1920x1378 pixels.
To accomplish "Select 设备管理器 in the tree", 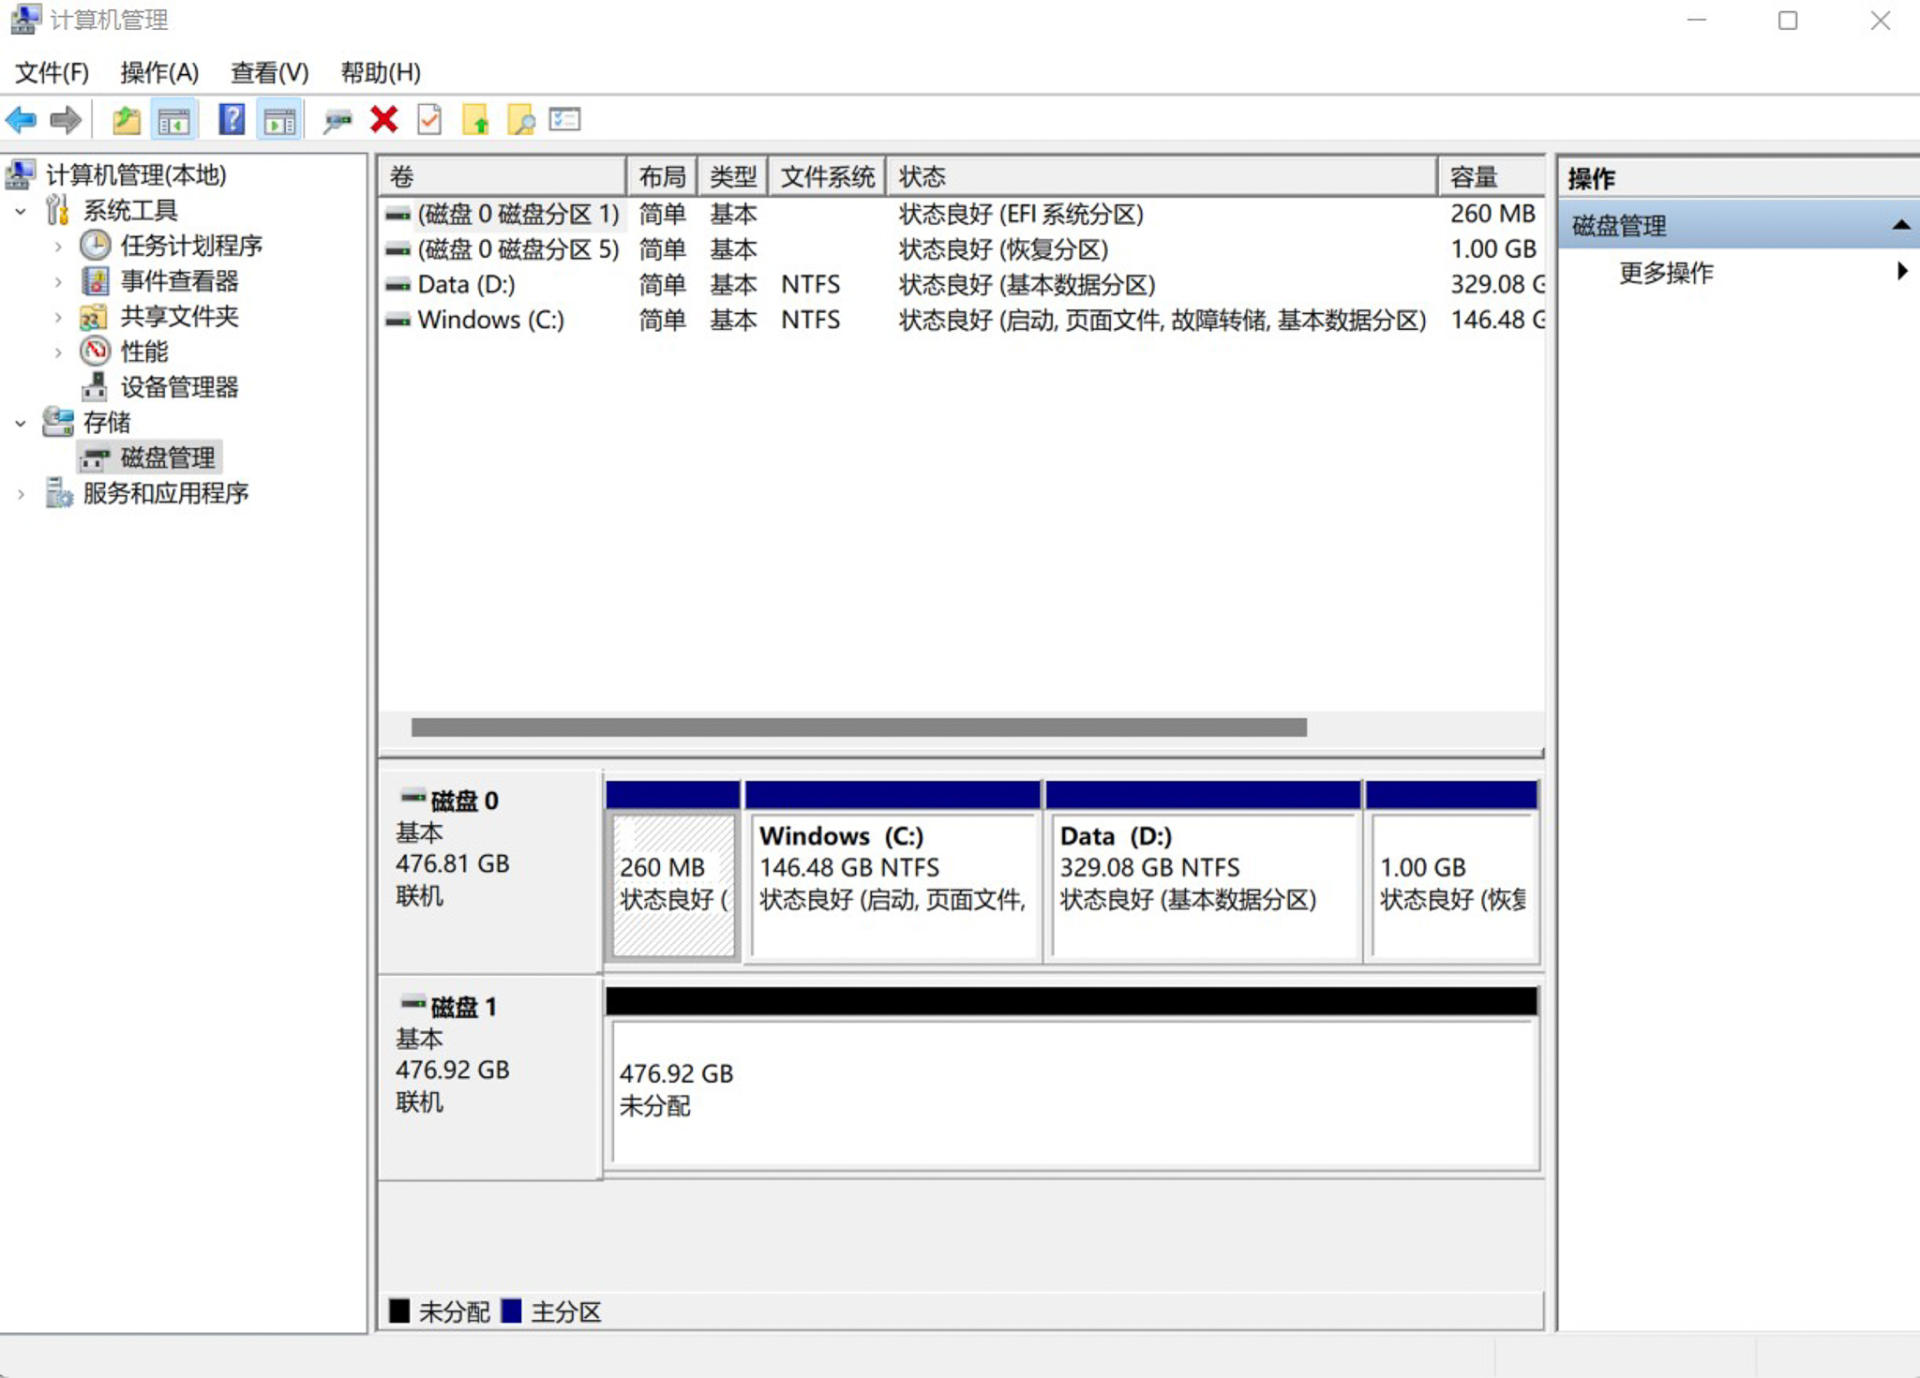I will pos(179,387).
